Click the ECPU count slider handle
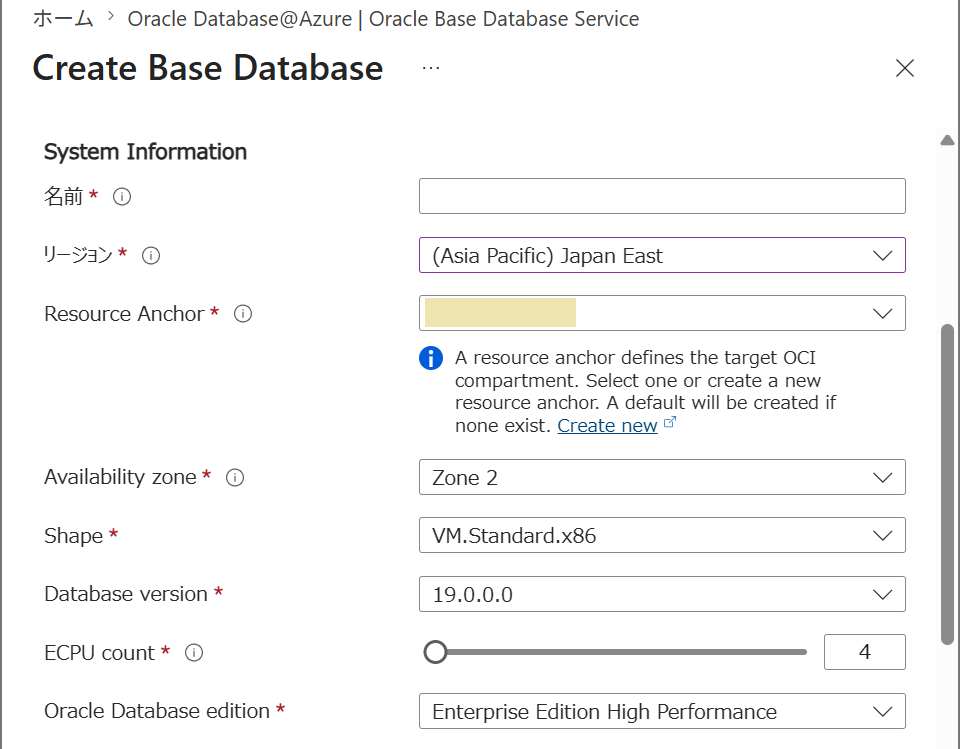960x749 pixels. tap(435, 652)
